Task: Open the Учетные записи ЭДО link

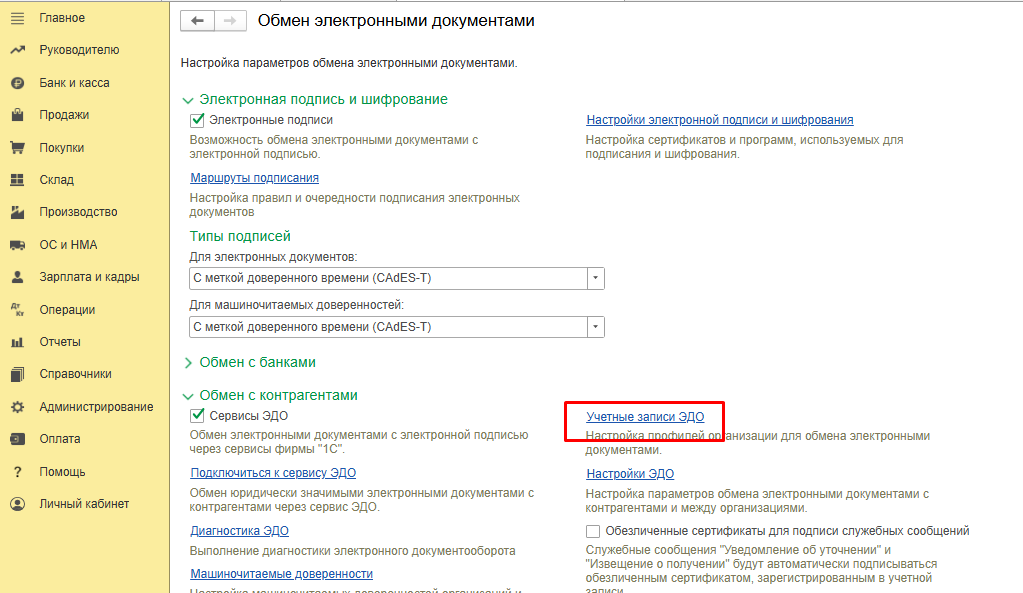Action: tap(645, 417)
